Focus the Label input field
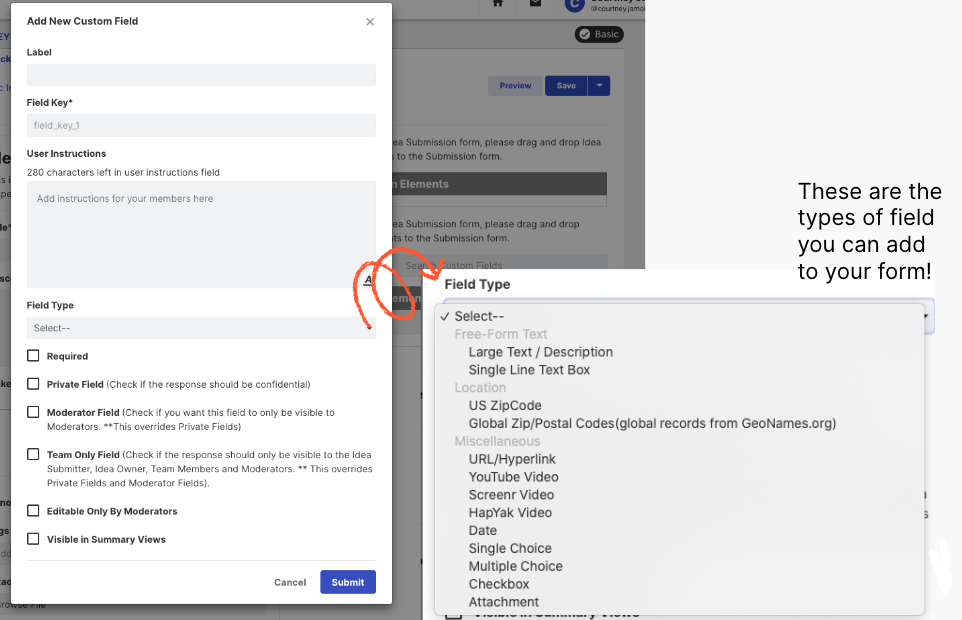This screenshot has width=962, height=620. (x=201, y=75)
